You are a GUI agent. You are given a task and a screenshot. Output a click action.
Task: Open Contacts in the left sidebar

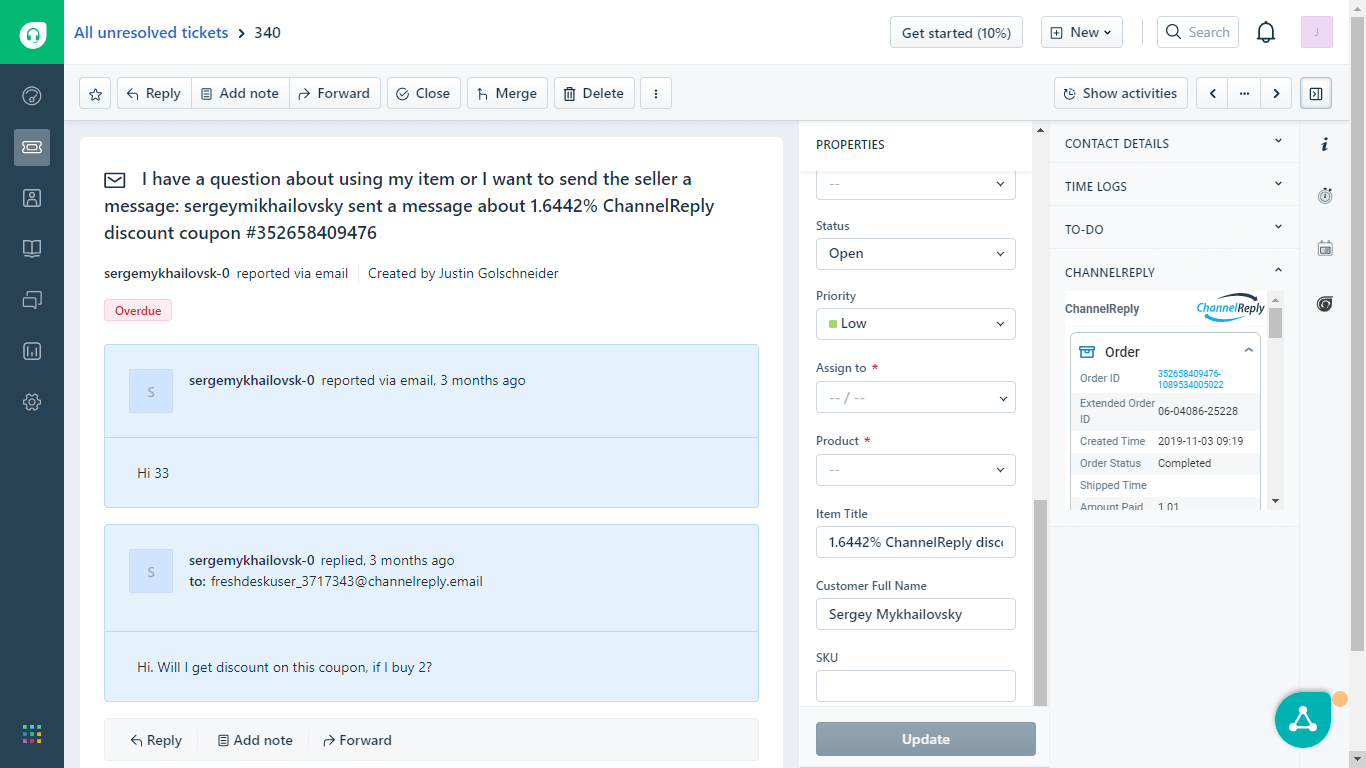pyautogui.click(x=32, y=198)
